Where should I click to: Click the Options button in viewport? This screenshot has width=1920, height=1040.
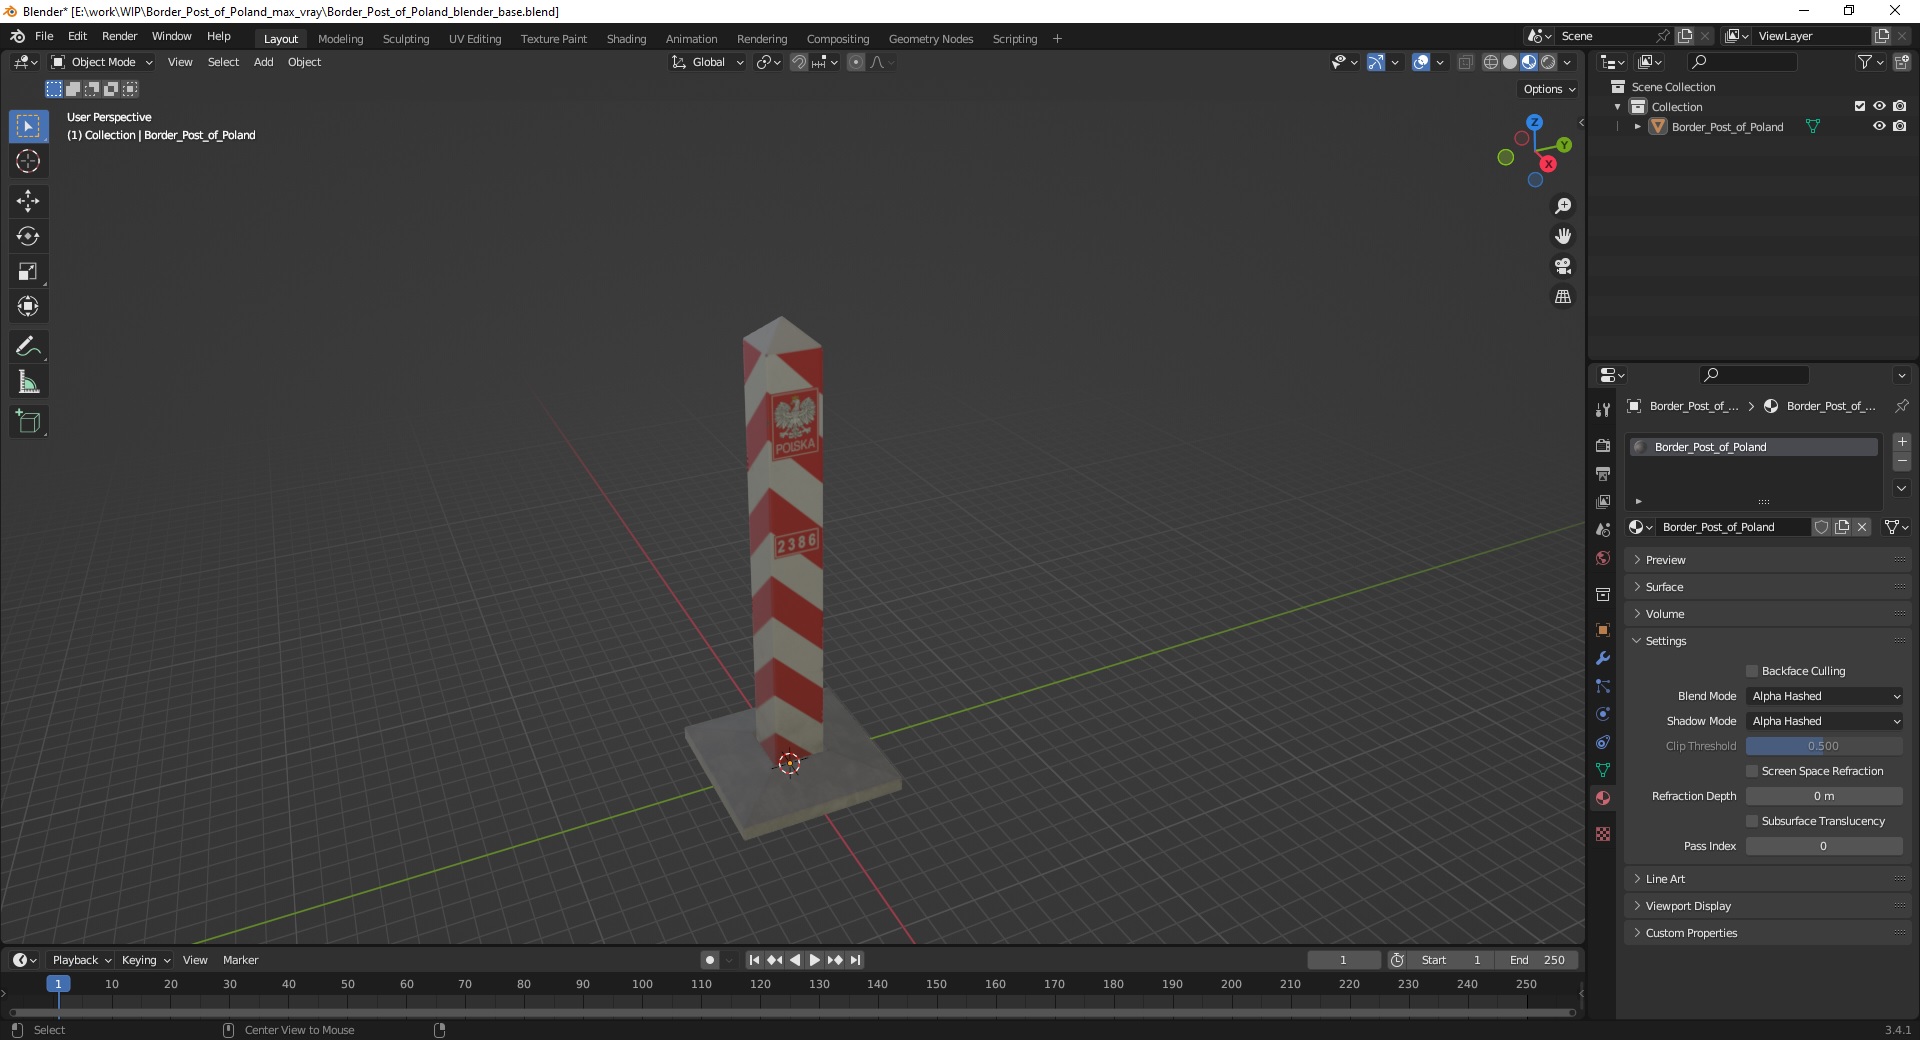pyautogui.click(x=1549, y=89)
